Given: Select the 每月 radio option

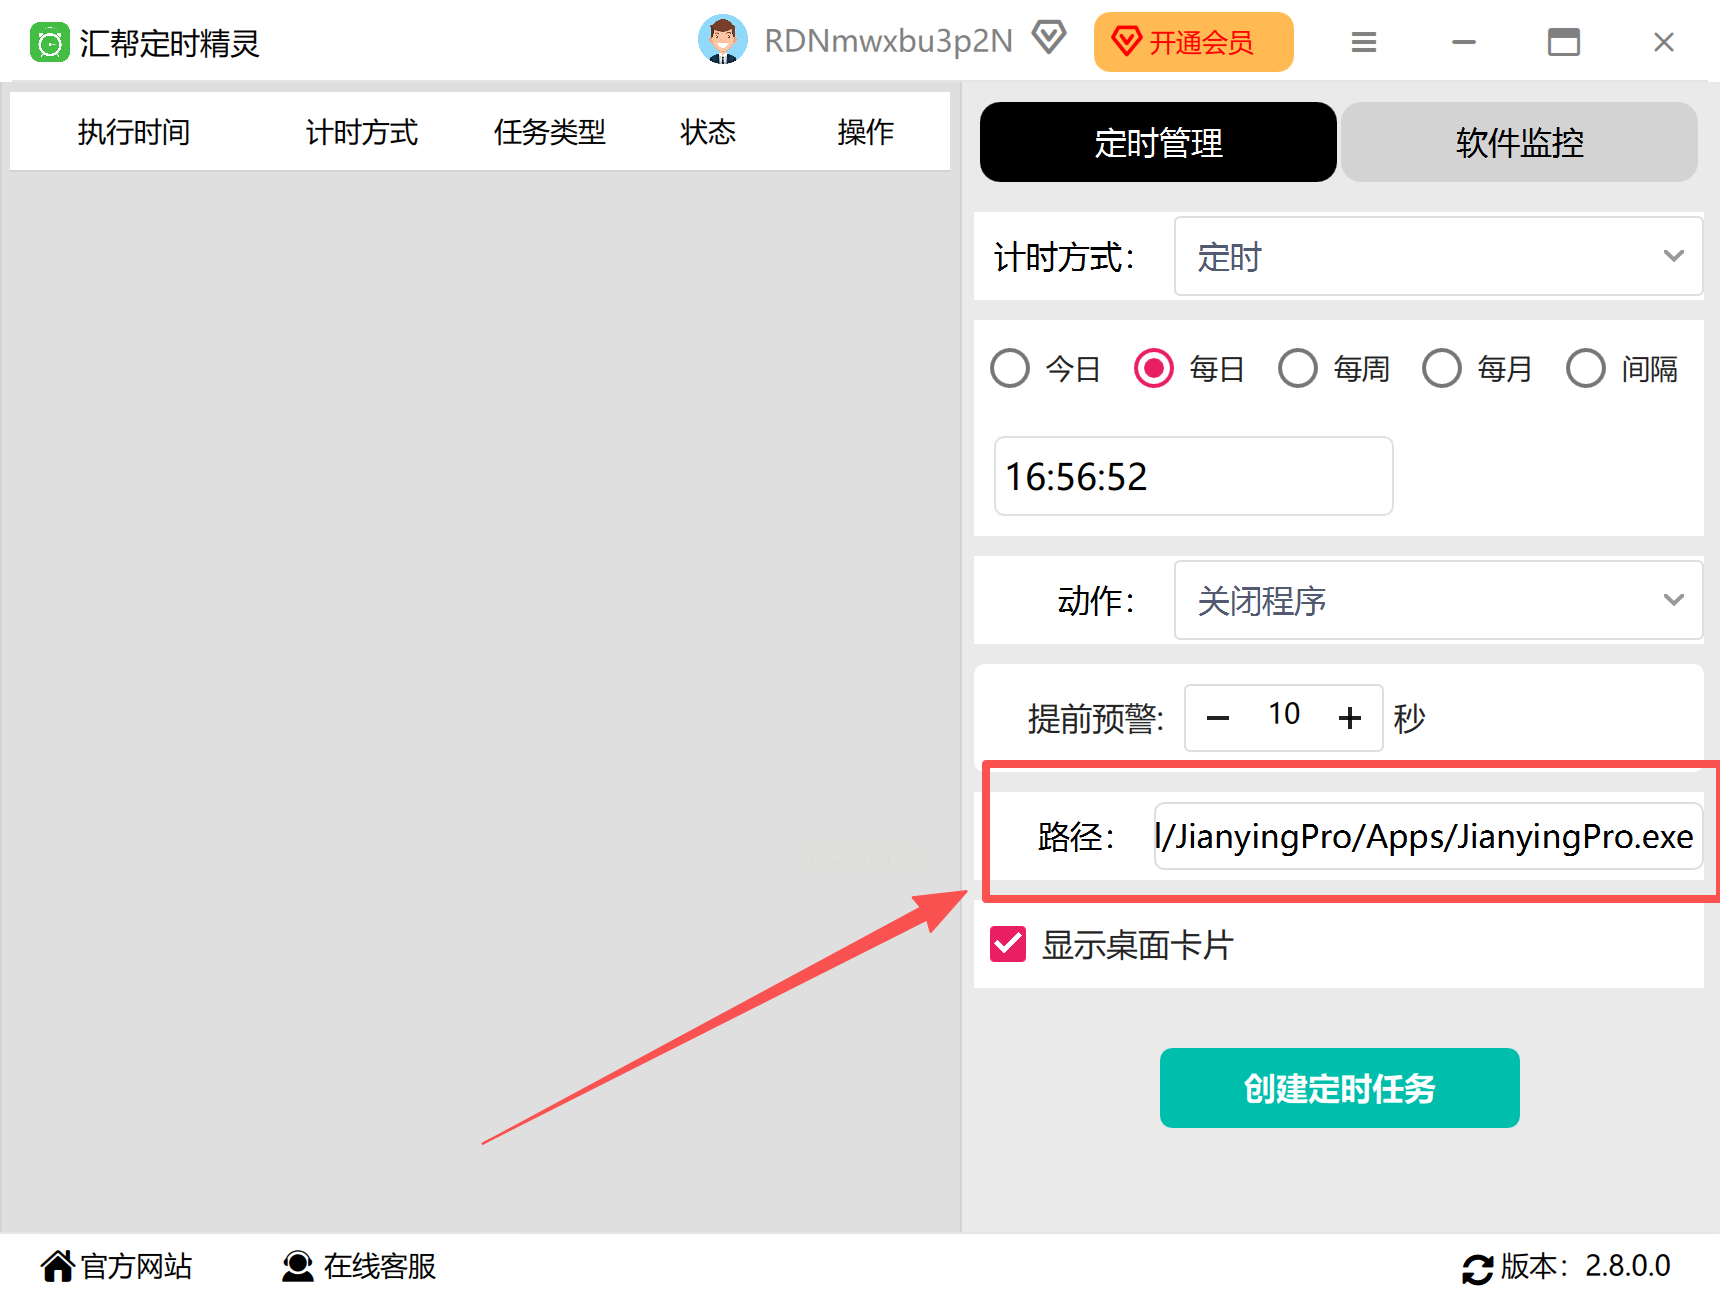Looking at the screenshot, I should coord(1442,369).
